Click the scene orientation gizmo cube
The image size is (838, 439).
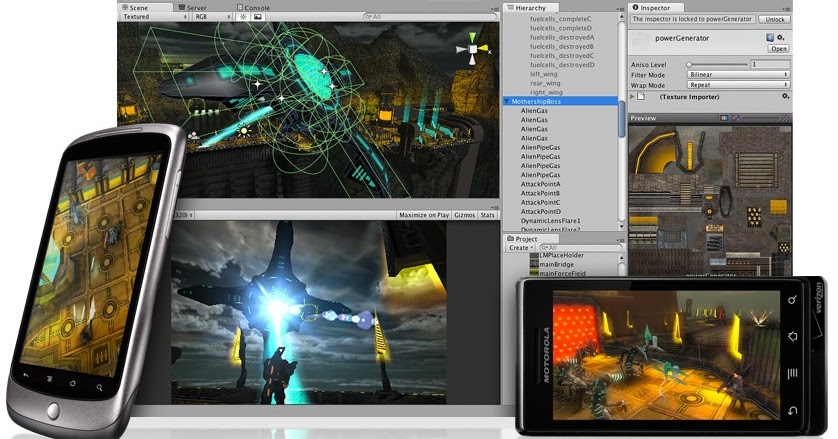473,49
